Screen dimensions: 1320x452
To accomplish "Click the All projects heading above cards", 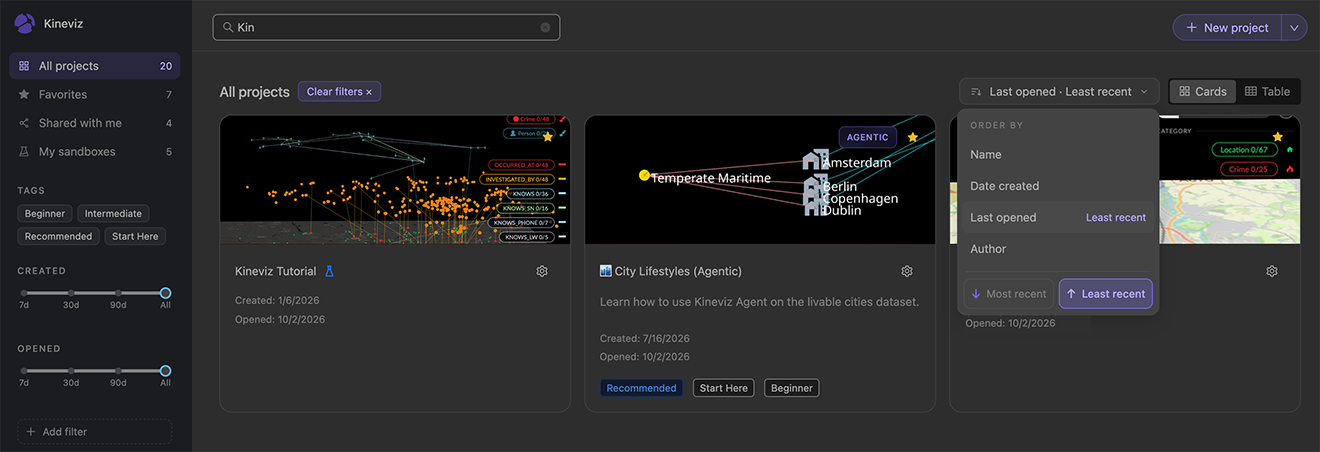I will click(254, 92).
